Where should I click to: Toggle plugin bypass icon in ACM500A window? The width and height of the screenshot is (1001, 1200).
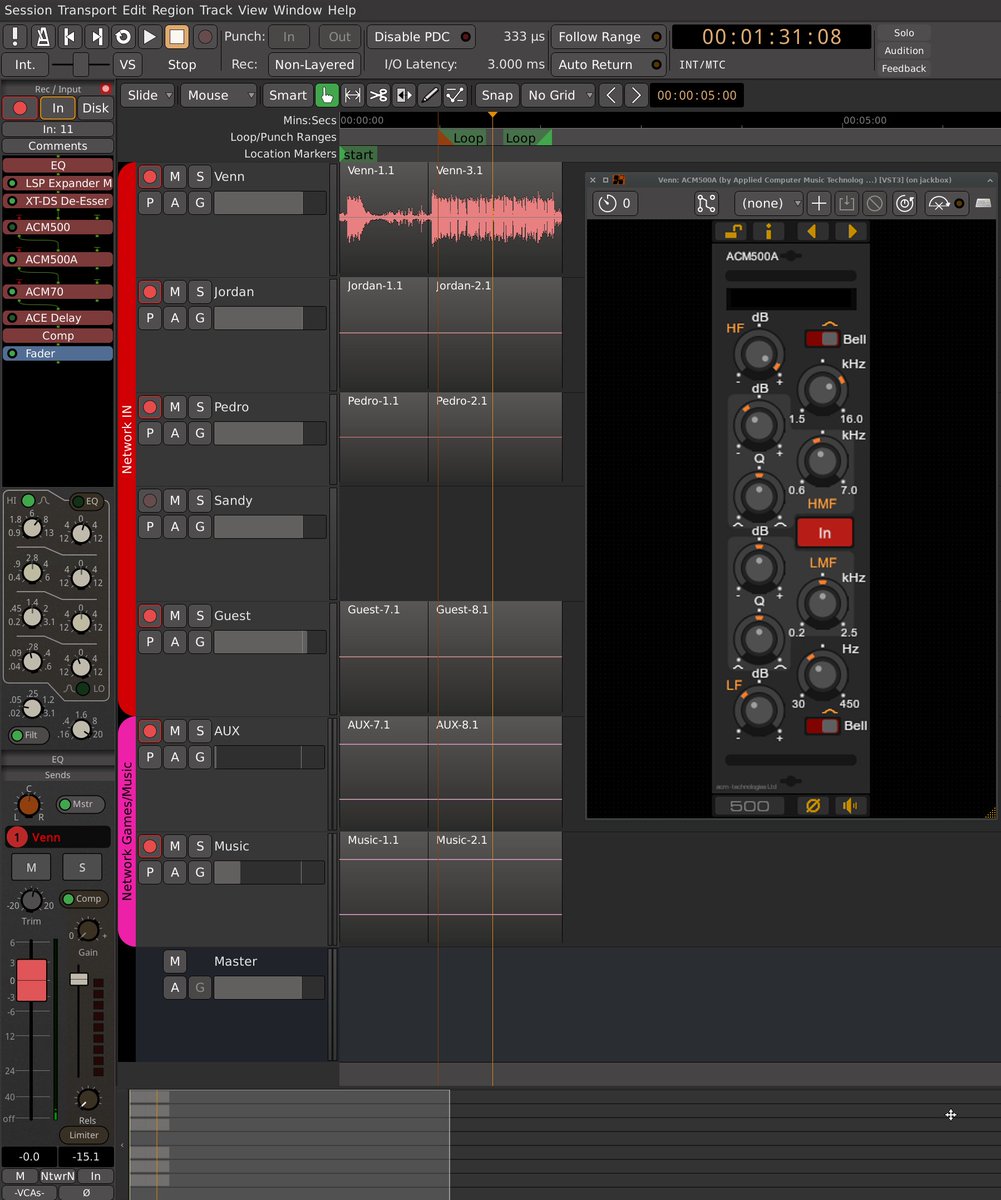click(x=946, y=203)
